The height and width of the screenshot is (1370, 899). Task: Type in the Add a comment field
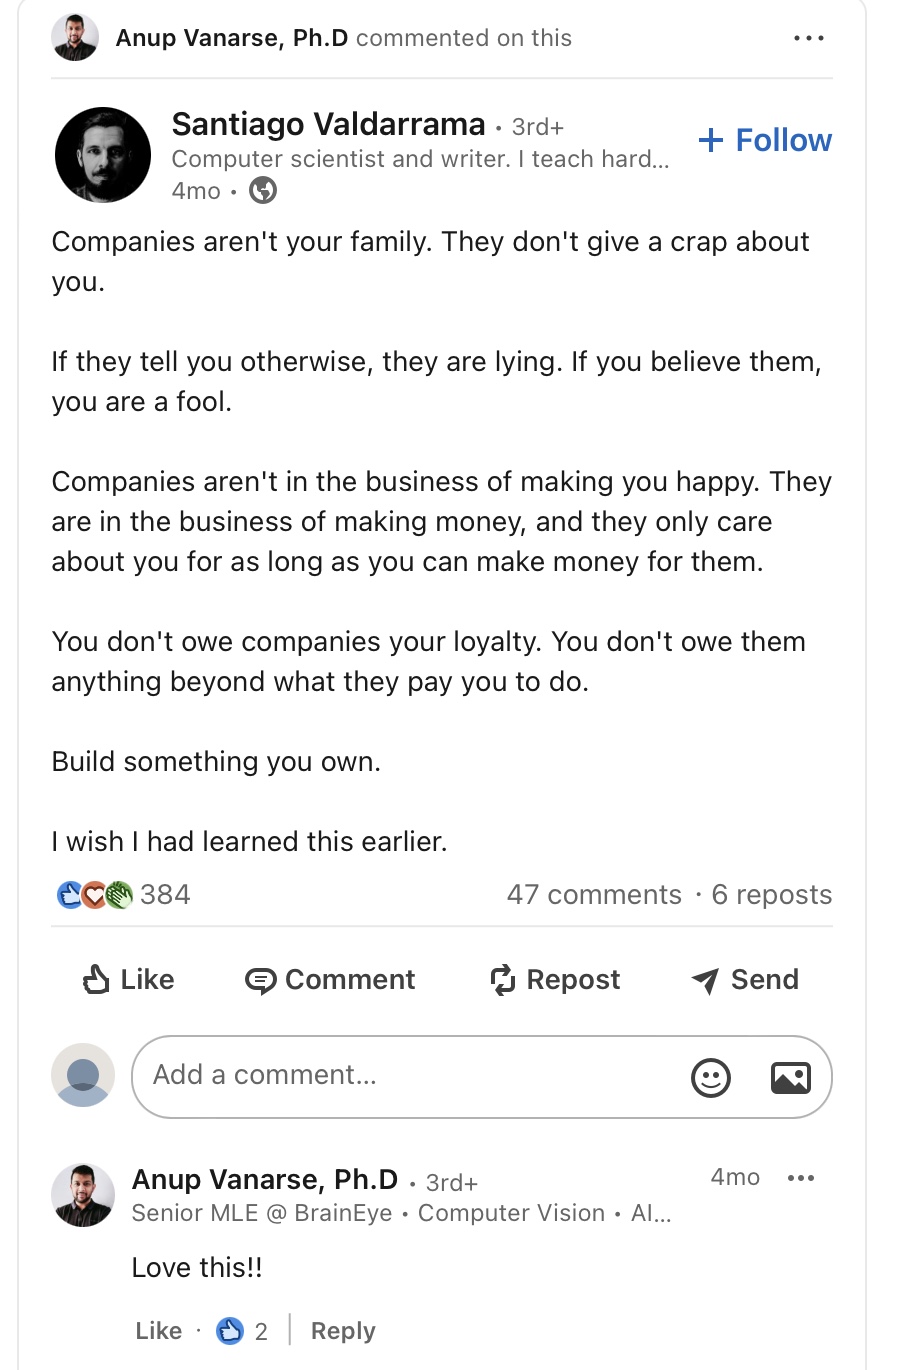click(x=400, y=1076)
